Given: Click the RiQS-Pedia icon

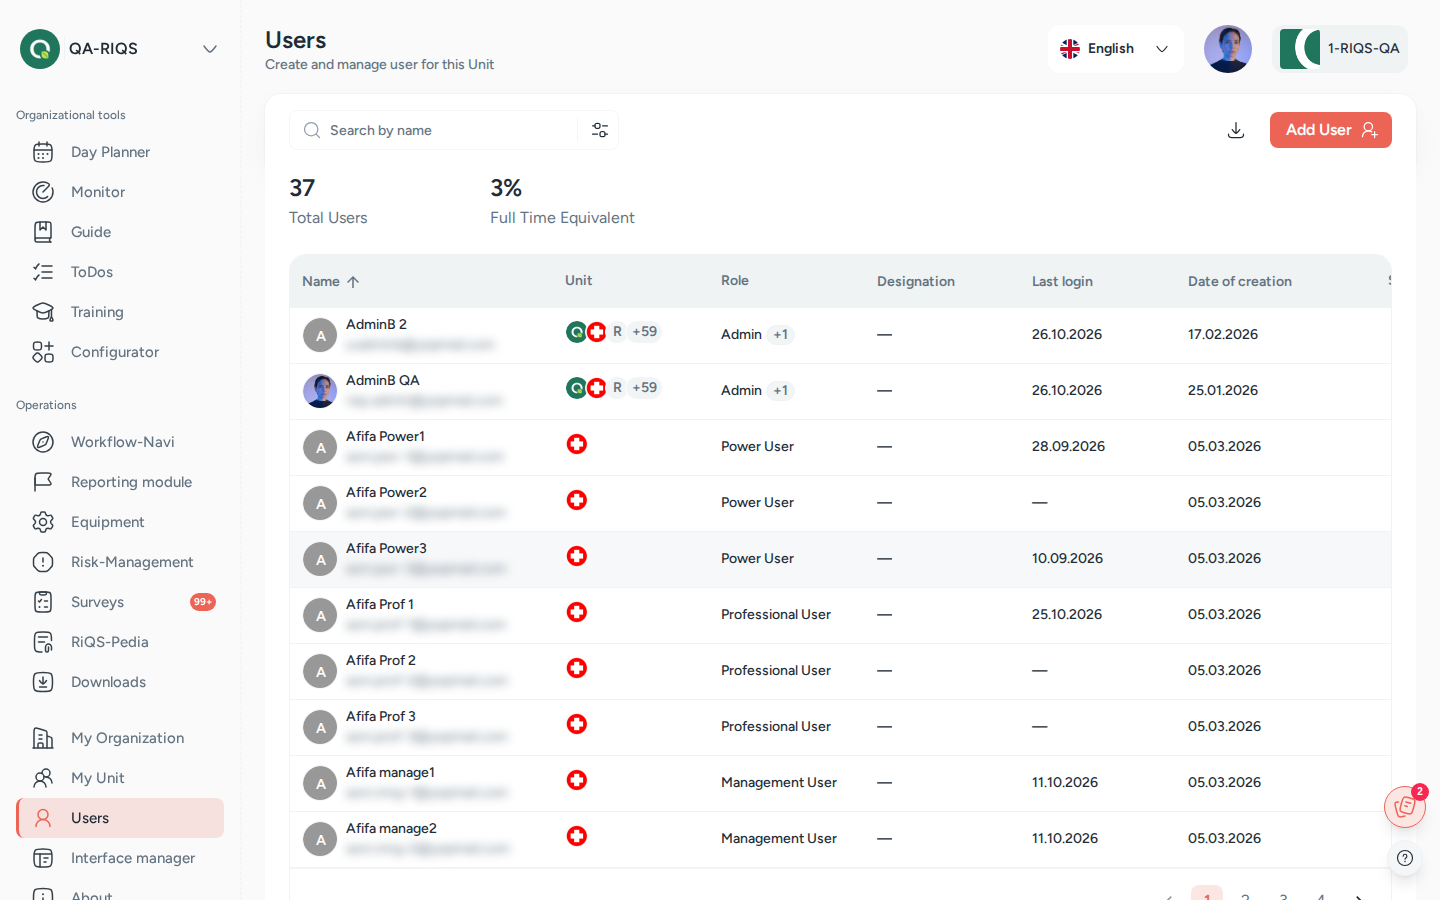Looking at the screenshot, I should pyautogui.click(x=43, y=642).
